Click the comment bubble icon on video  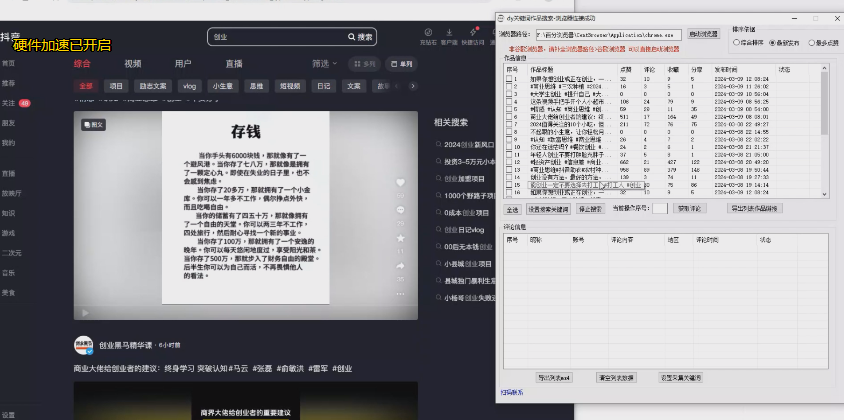pyautogui.click(x=401, y=211)
